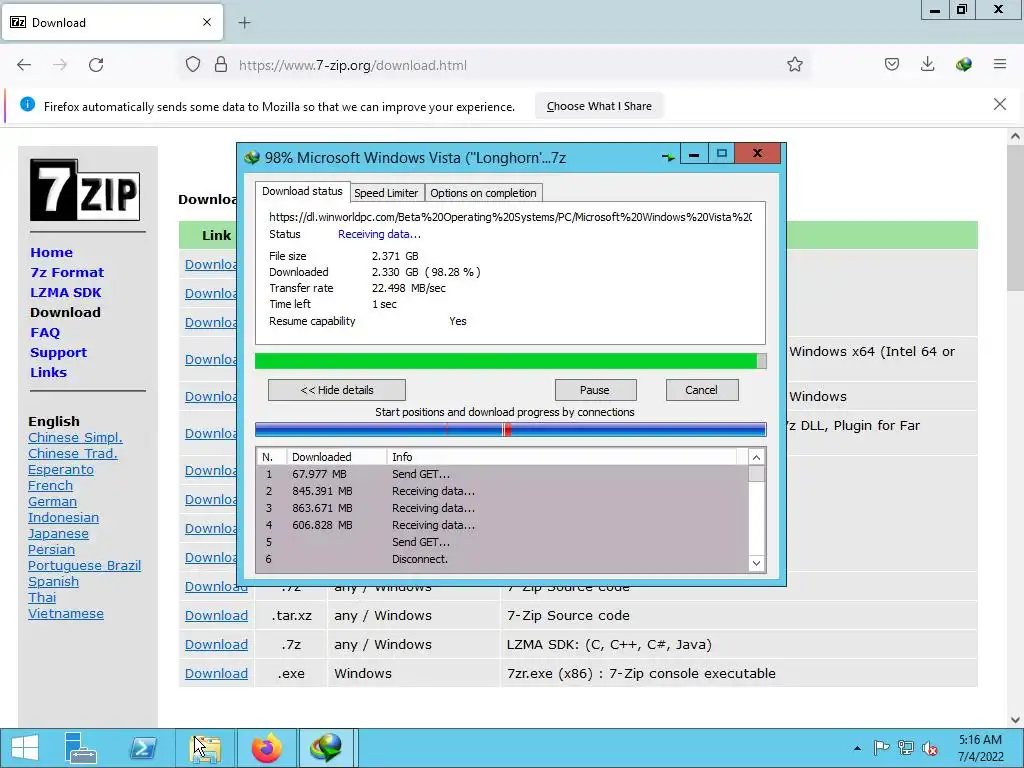Open the Support sidebar link

pyautogui.click(x=59, y=353)
